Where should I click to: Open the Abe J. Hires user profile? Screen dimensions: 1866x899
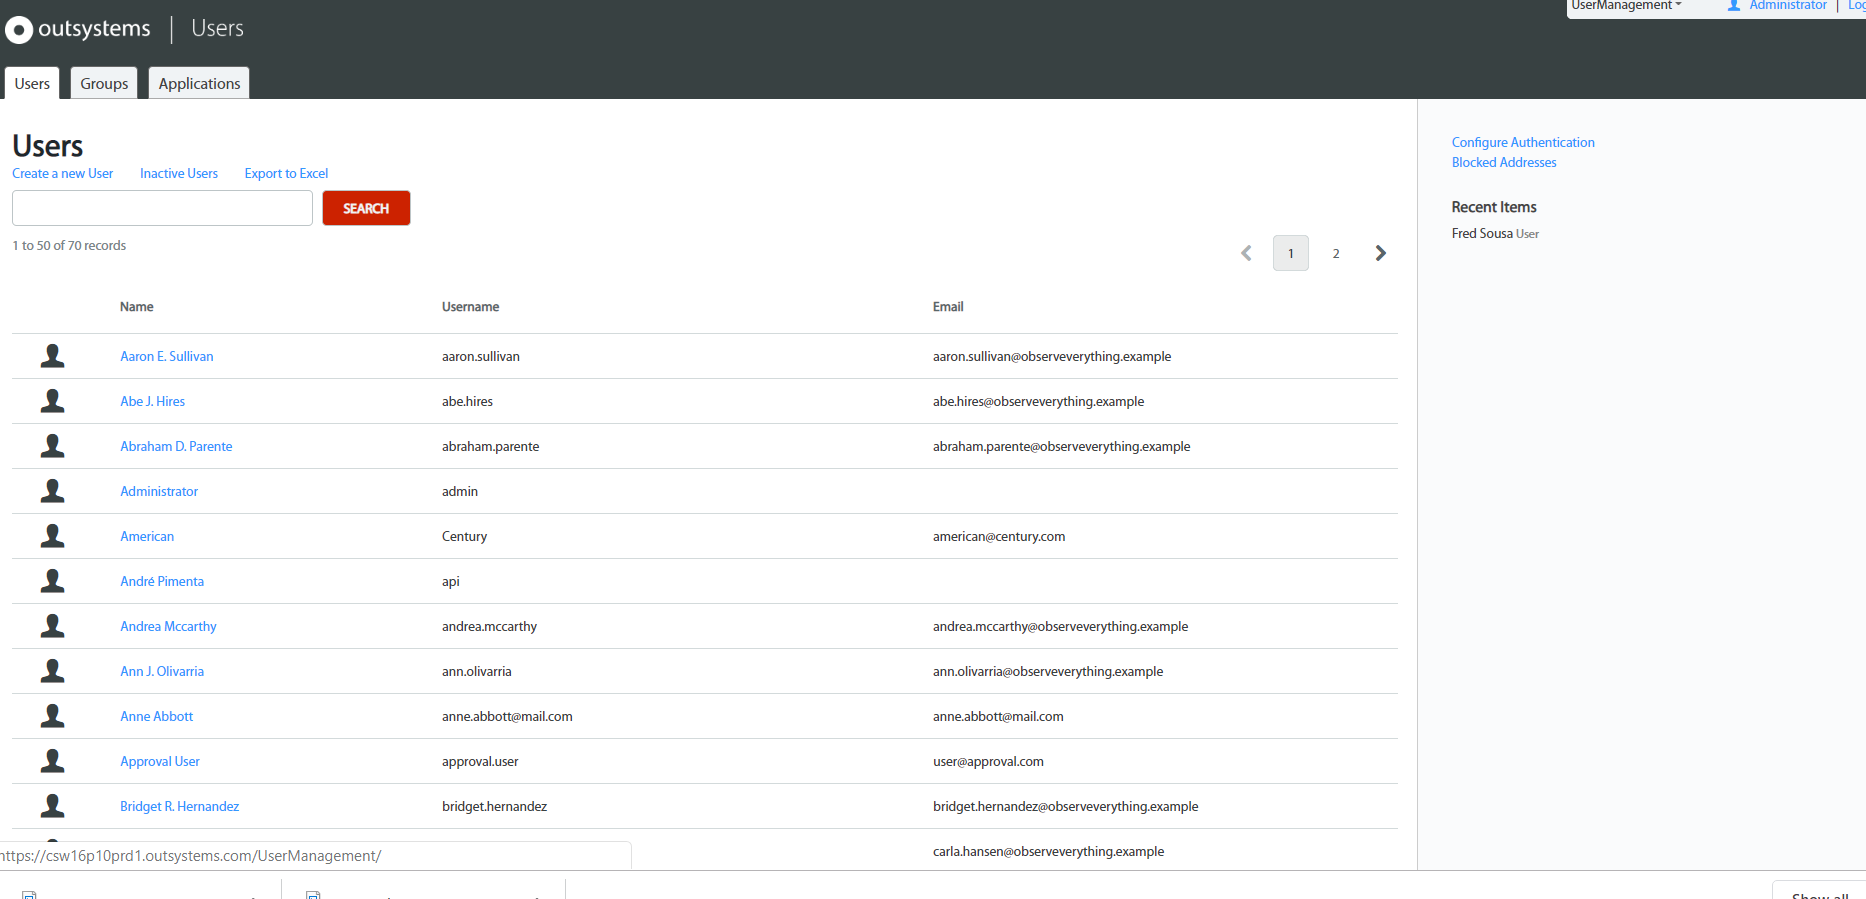tap(153, 401)
